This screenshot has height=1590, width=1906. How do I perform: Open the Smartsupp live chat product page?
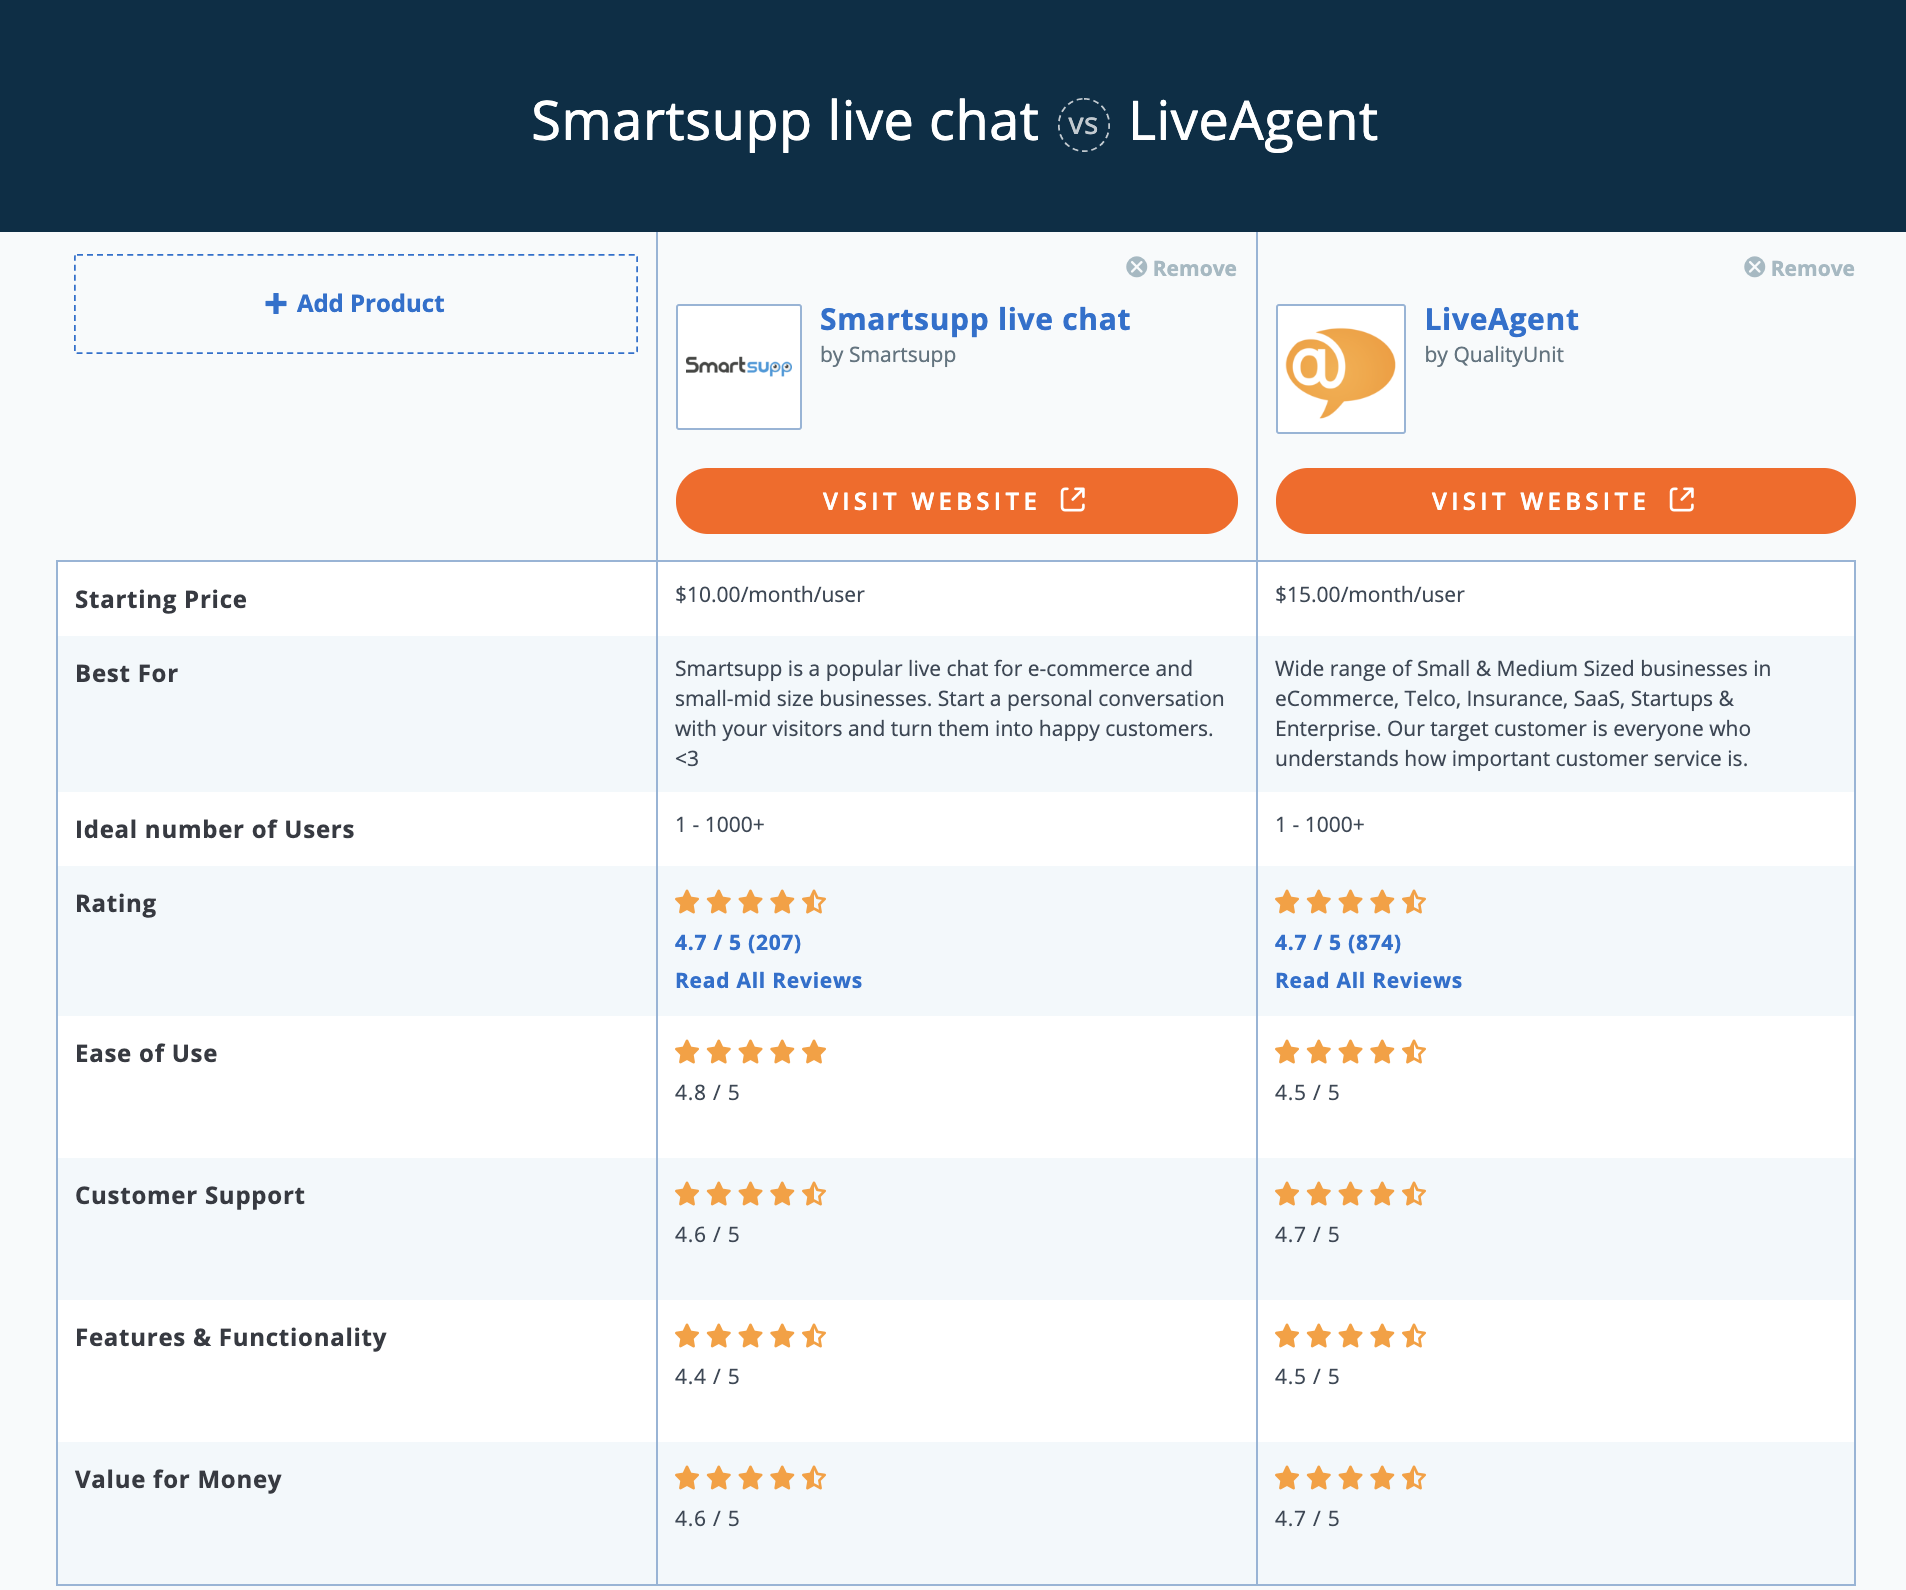coord(975,319)
